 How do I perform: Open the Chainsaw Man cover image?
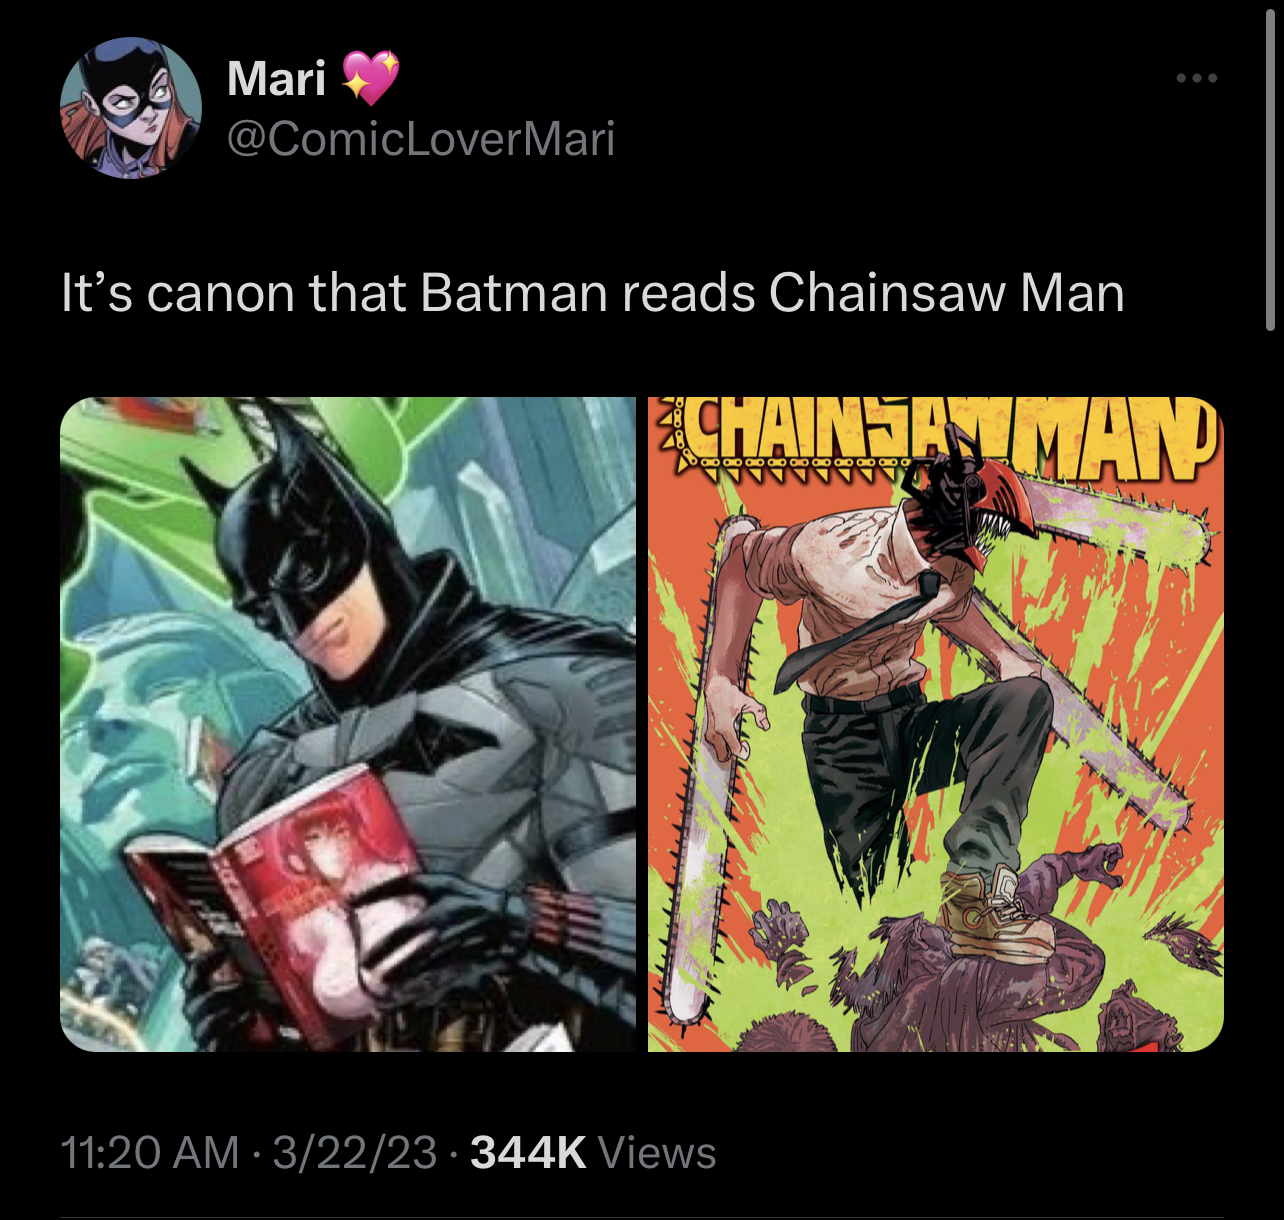tap(936, 724)
